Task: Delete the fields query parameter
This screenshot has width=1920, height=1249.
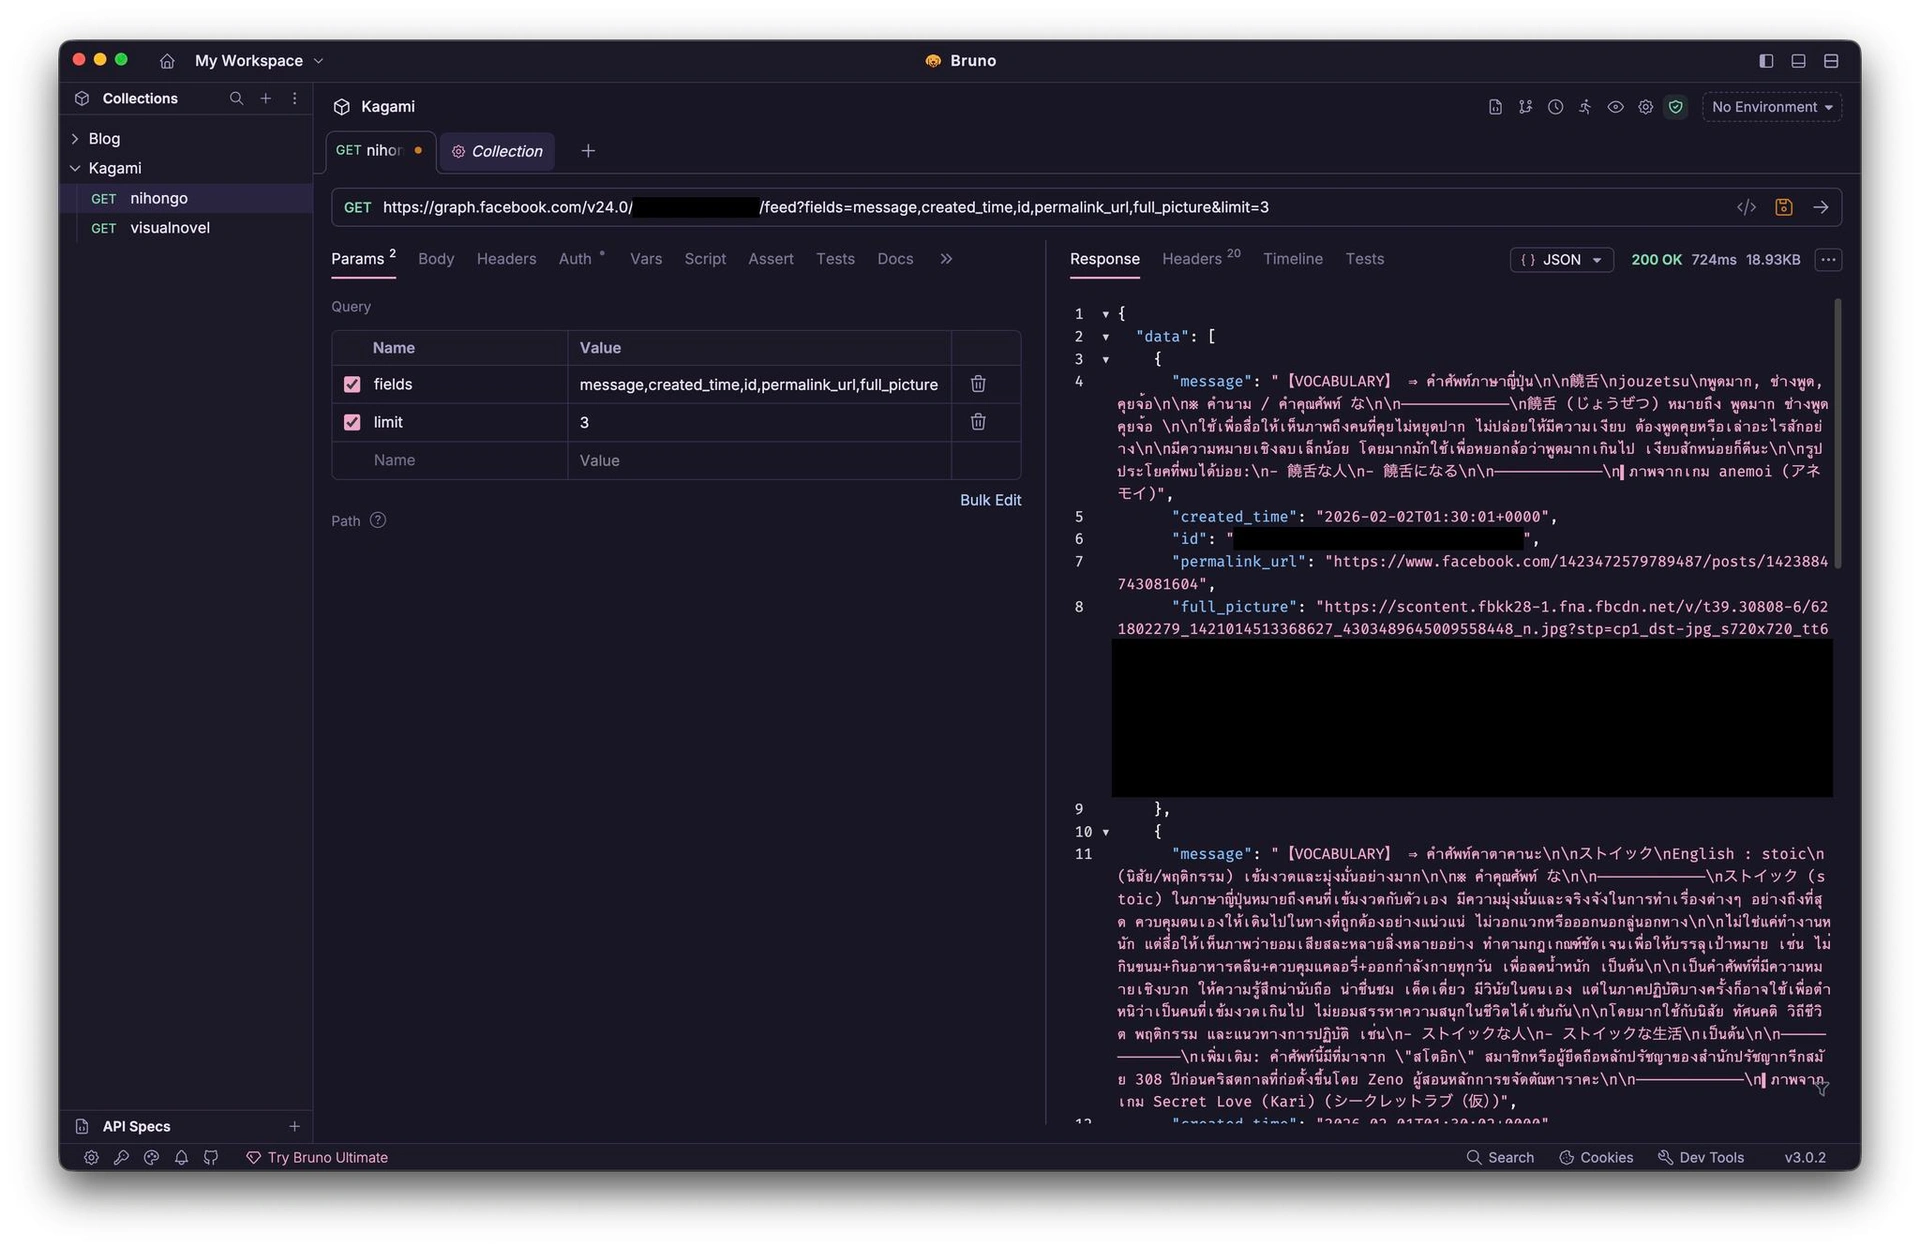Action: pos(977,384)
